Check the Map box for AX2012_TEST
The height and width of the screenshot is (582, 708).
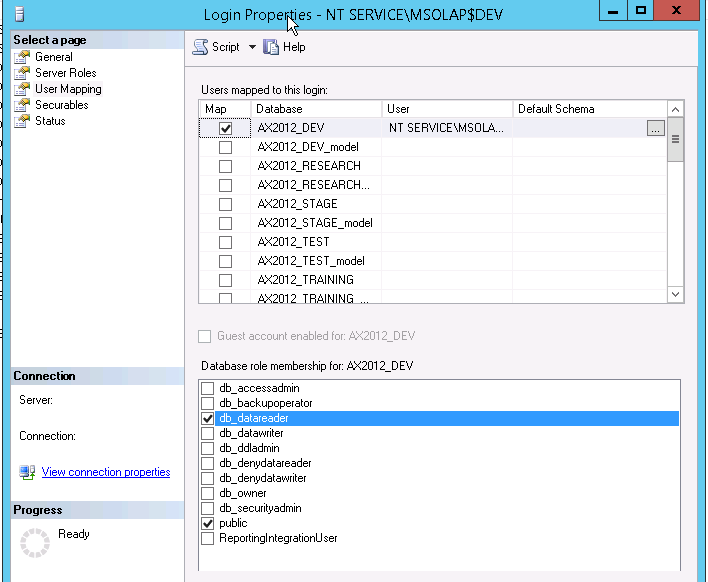click(x=225, y=242)
